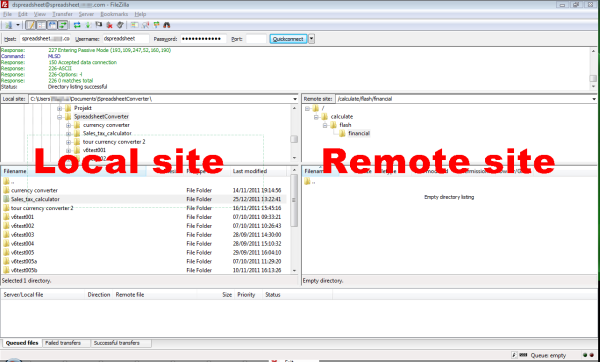The height and width of the screenshot is (362, 600).
Task: Click the Quickconnect button
Action: click(x=288, y=39)
